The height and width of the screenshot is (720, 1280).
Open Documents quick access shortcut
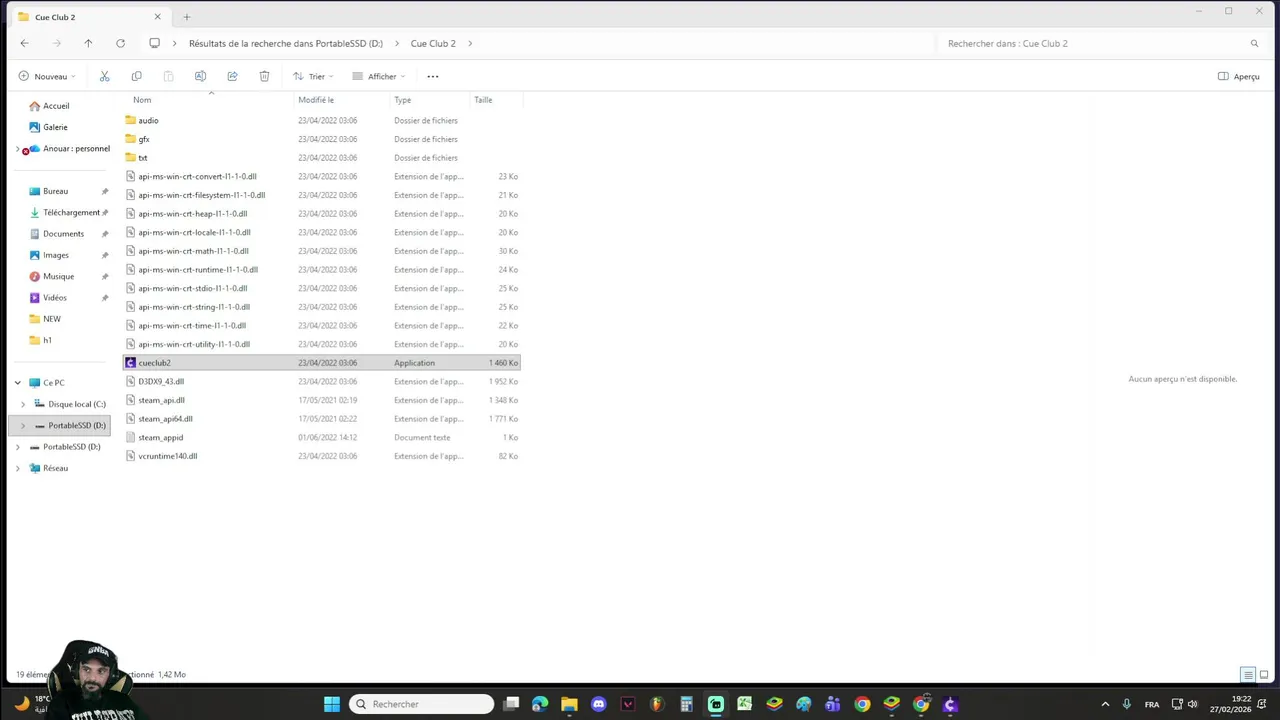(x=63, y=234)
